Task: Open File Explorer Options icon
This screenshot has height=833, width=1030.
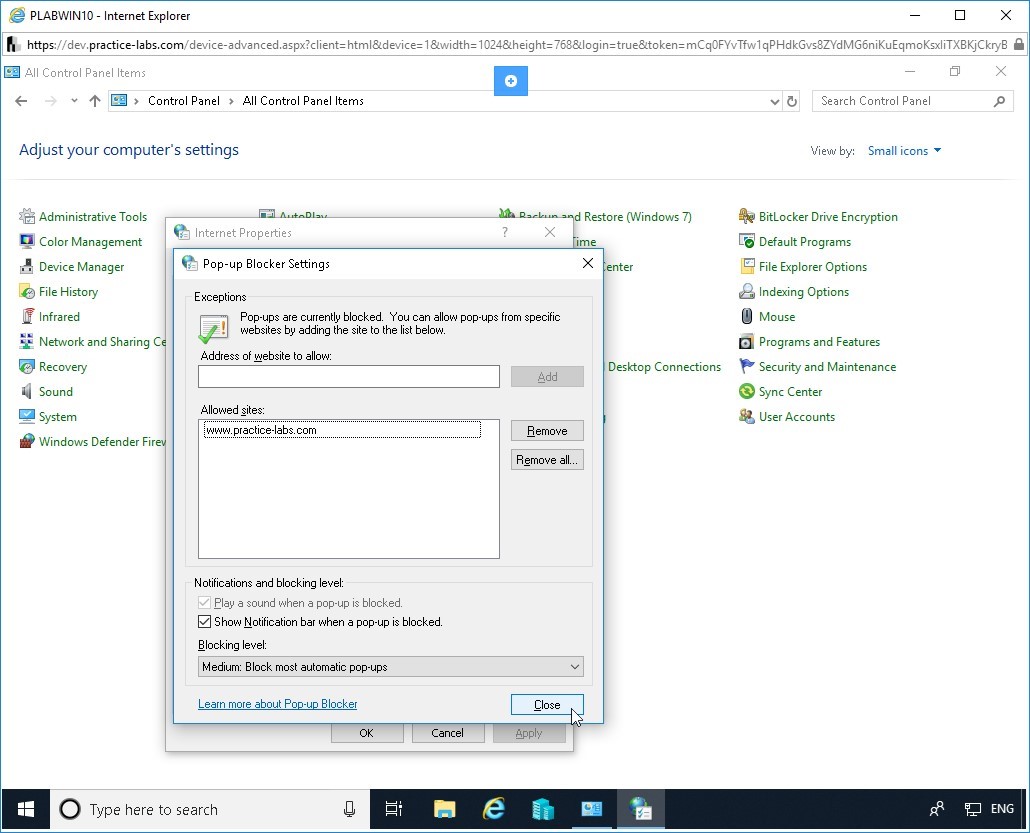Action: pos(746,266)
